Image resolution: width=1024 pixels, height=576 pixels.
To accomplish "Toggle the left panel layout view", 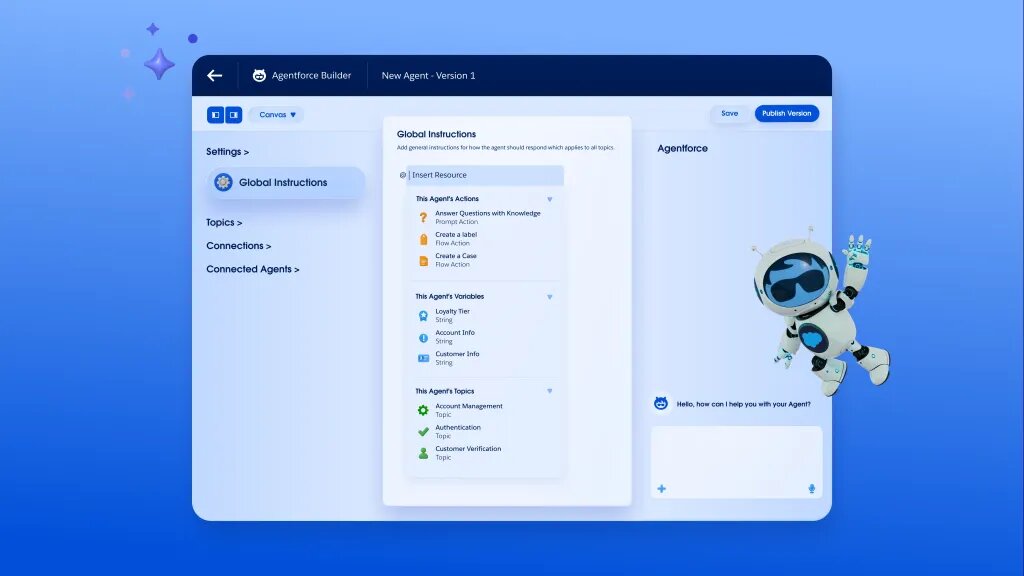I will pos(215,114).
